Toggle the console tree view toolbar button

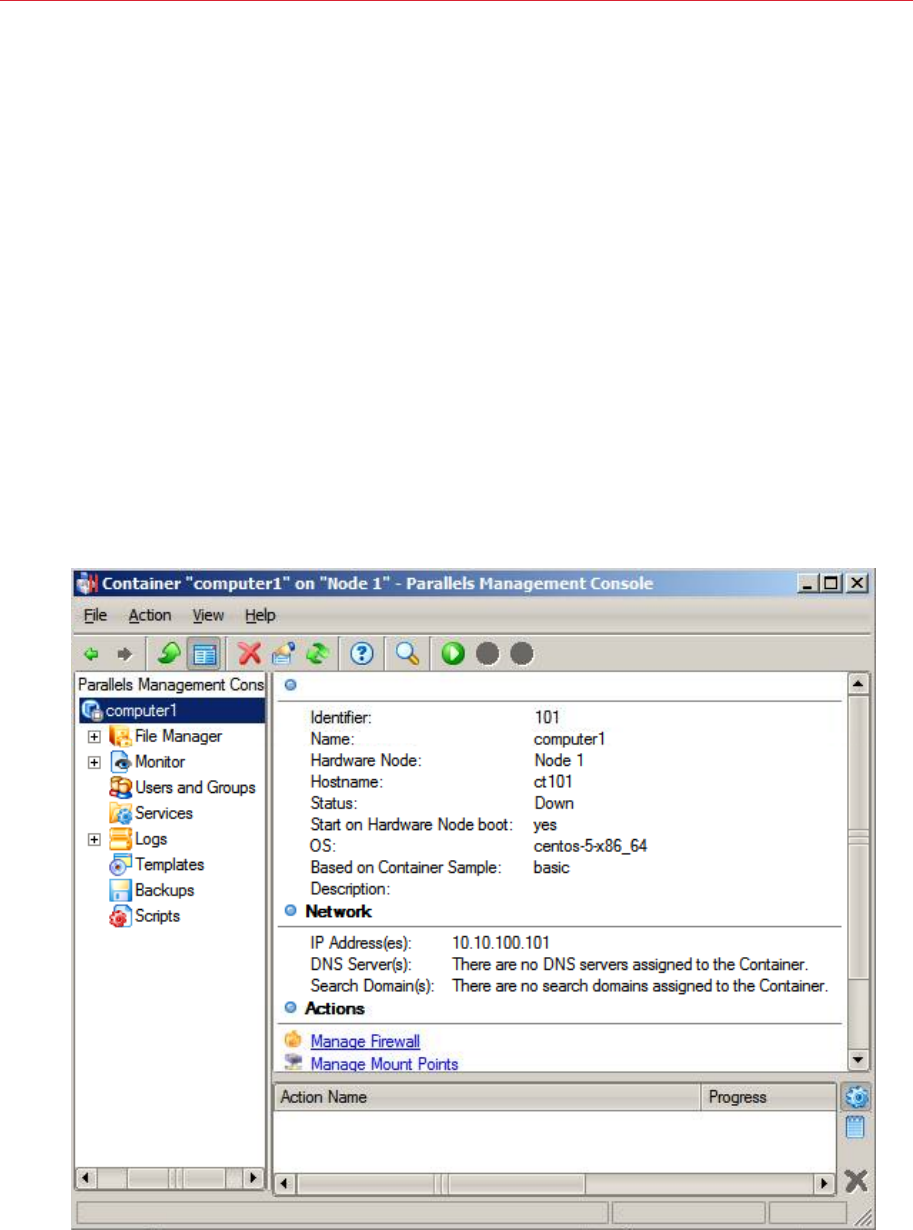pyautogui.click(x=204, y=654)
